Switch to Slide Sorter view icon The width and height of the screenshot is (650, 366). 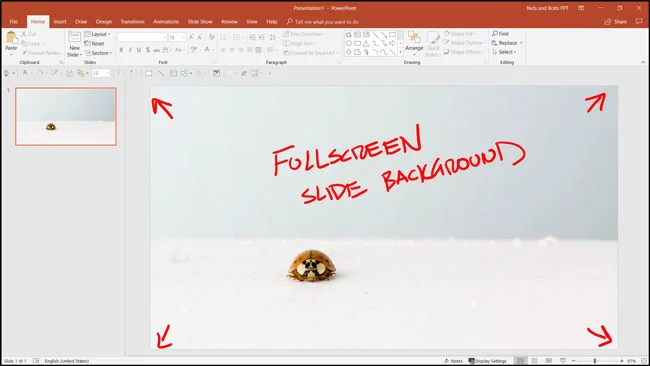click(535, 361)
